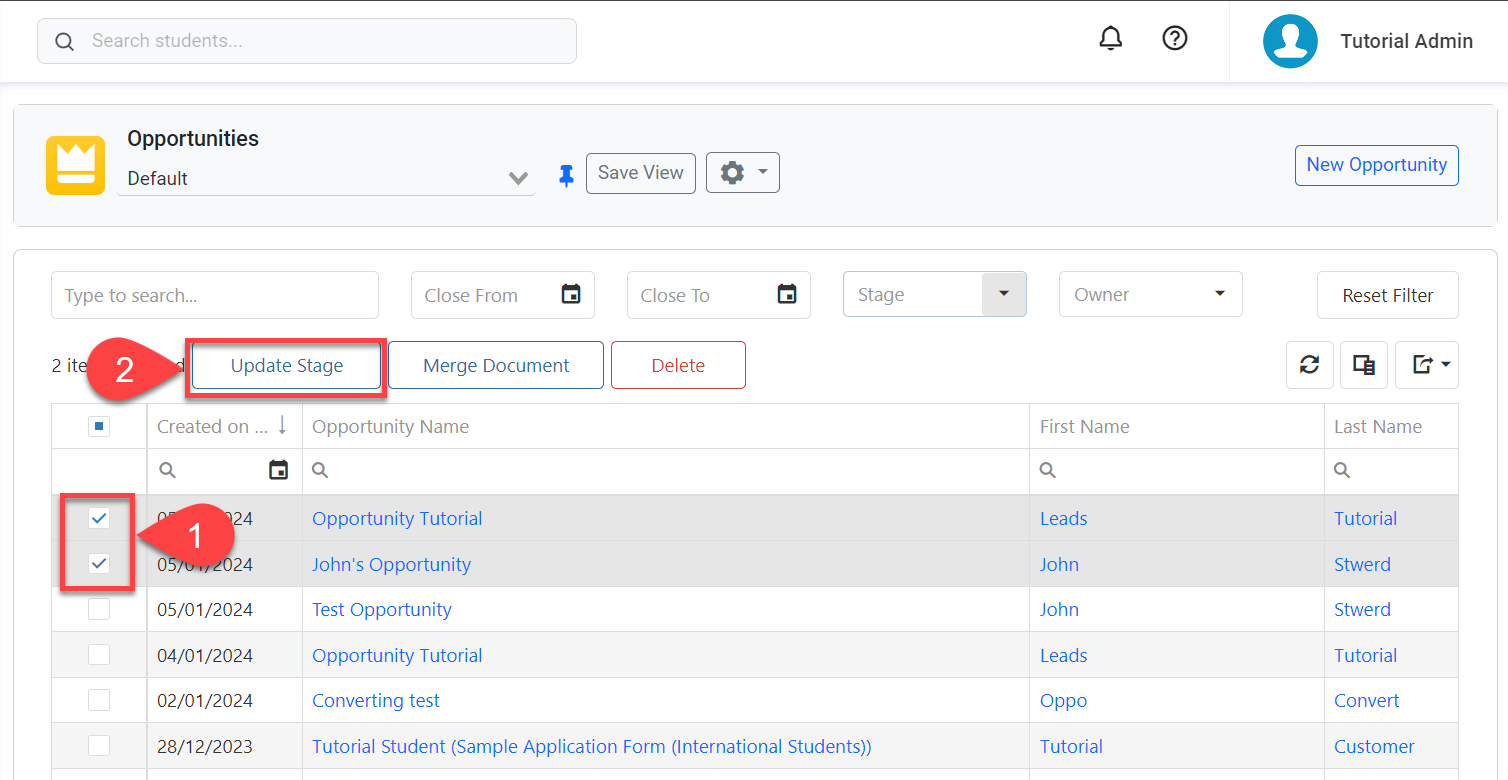Sort by First Name column header

1084,426
